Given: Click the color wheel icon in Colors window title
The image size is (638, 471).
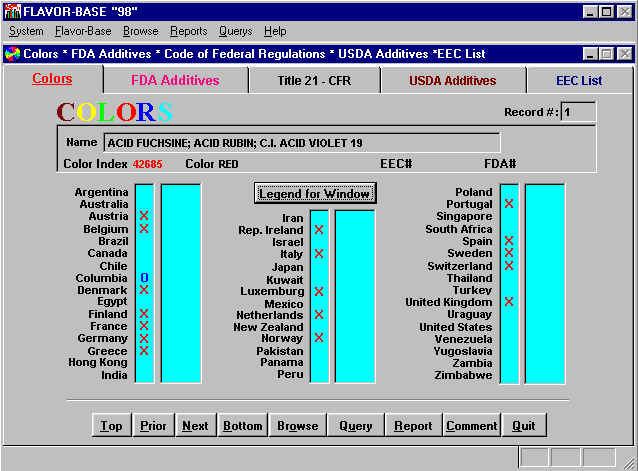Looking at the screenshot, I should click(12, 54).
